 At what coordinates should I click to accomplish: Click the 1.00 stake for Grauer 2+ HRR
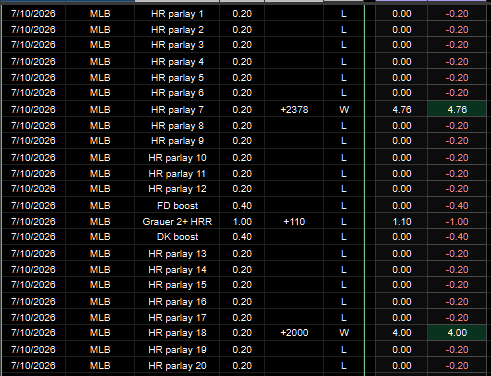point(242,222)
